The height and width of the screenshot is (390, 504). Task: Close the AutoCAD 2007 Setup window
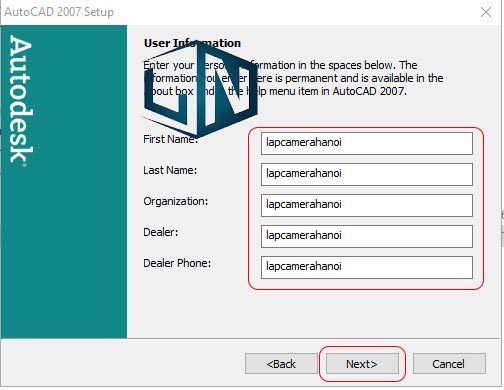point(486,12)
